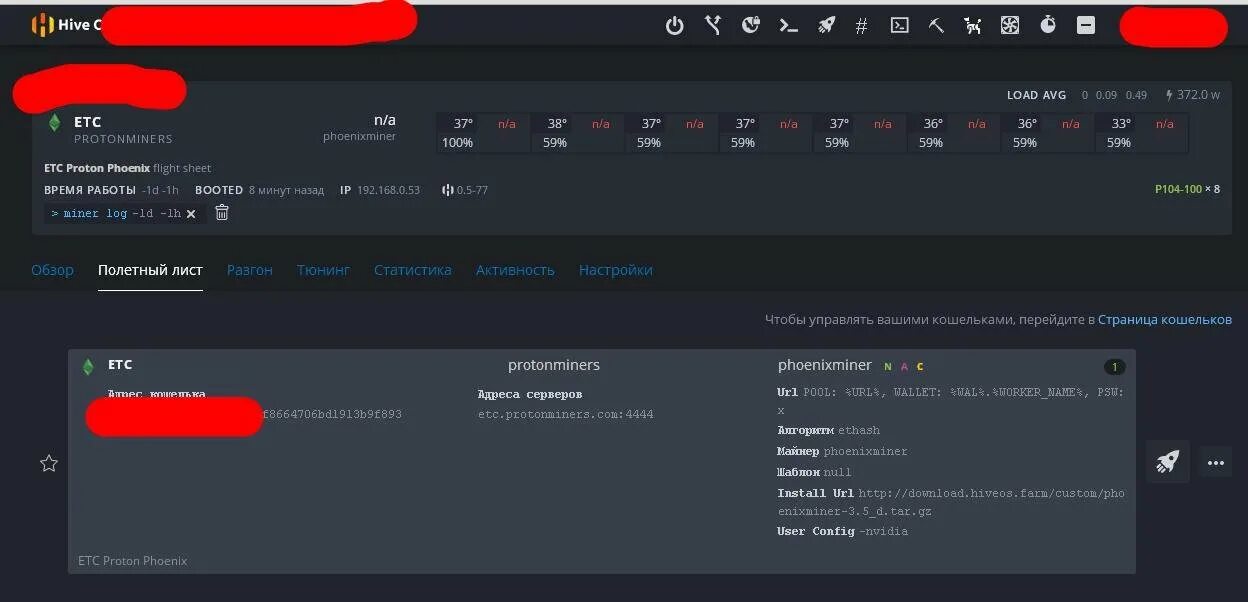Open the Разгон tab
Viewport: 1248px width, 602px height.
(x=250, y=270)
